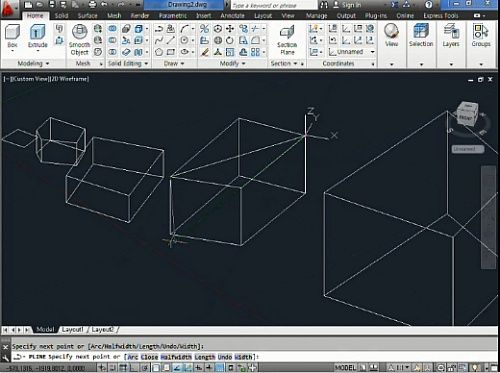
Task: Click the World UCS icon in Coordinates
Action: click(x=369, y=29)
